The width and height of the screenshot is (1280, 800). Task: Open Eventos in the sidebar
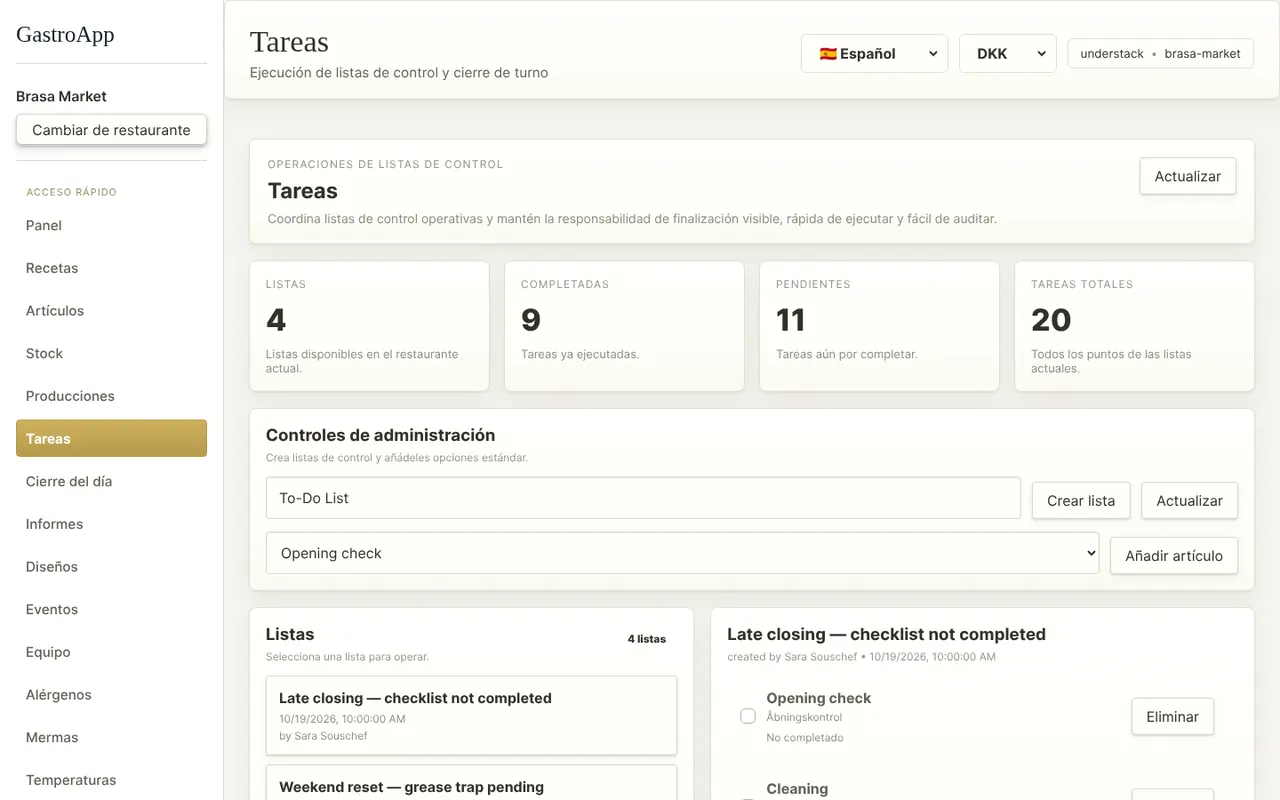(111, 610)
